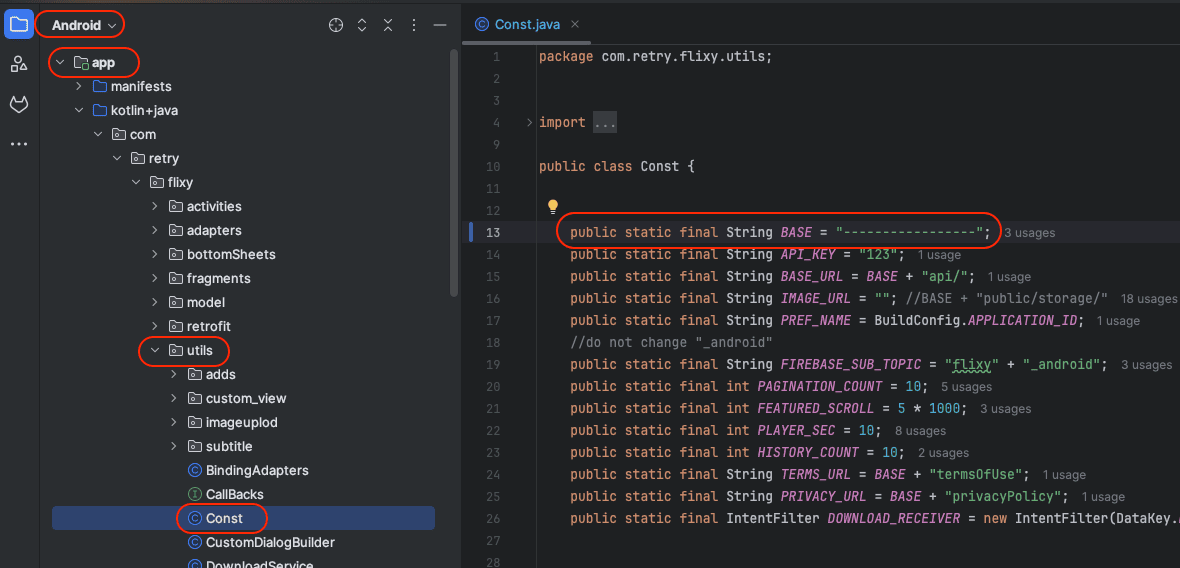Close the Const.java tab
Screen dimensions: 1180x568
coord(575,25)
